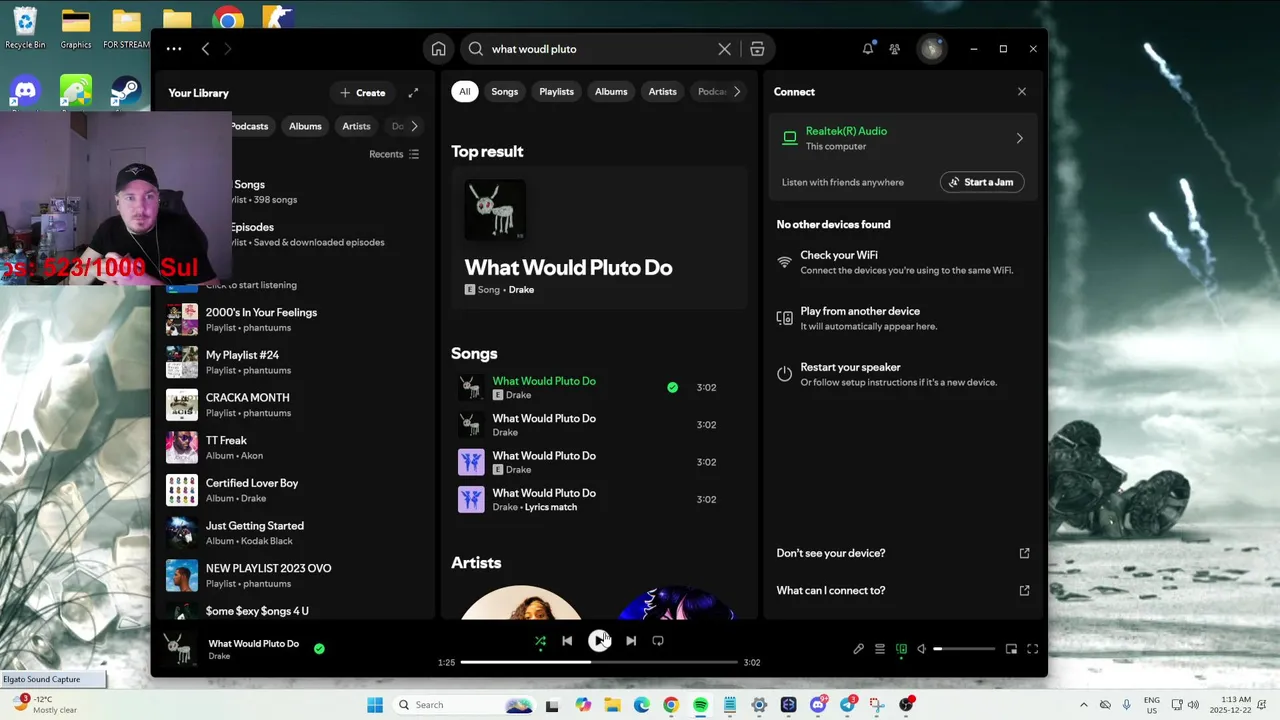Viewport: 1280px width, 720px height.
Task: Open My Playlist #24
Action: (x=296, y=362)
